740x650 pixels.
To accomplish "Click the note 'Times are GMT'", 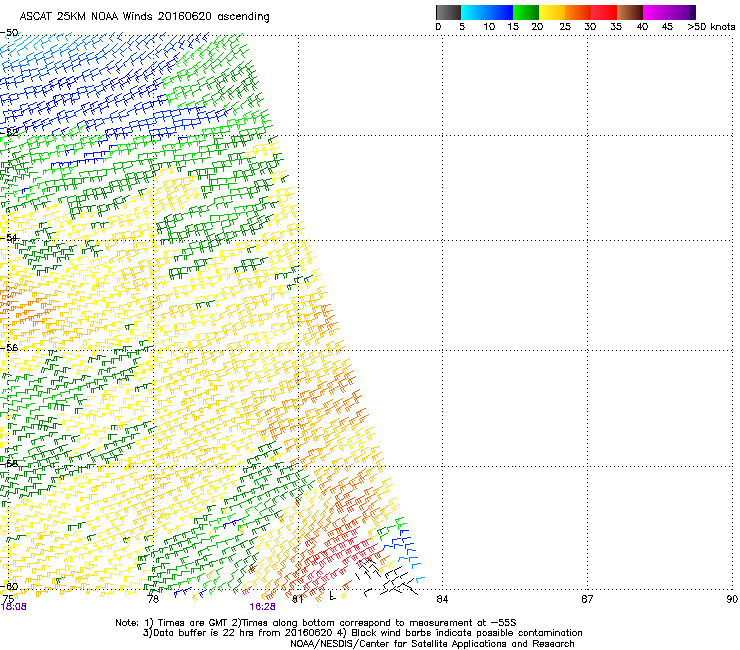I will [x=192, y=623].
